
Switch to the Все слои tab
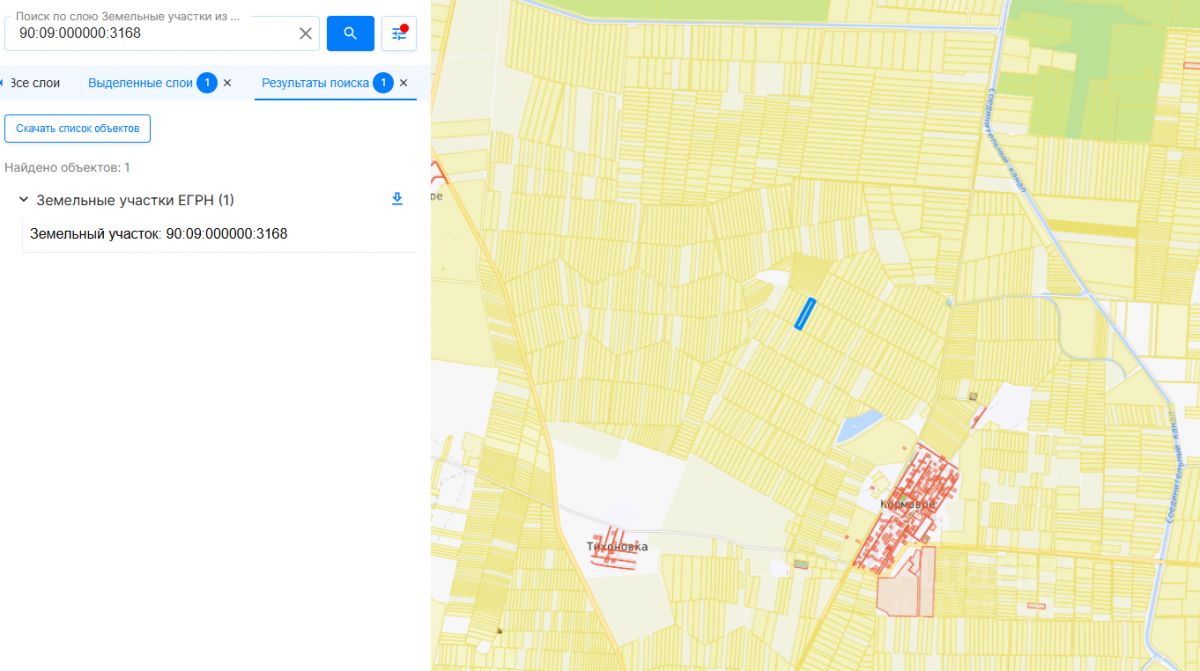pos(34,83)
